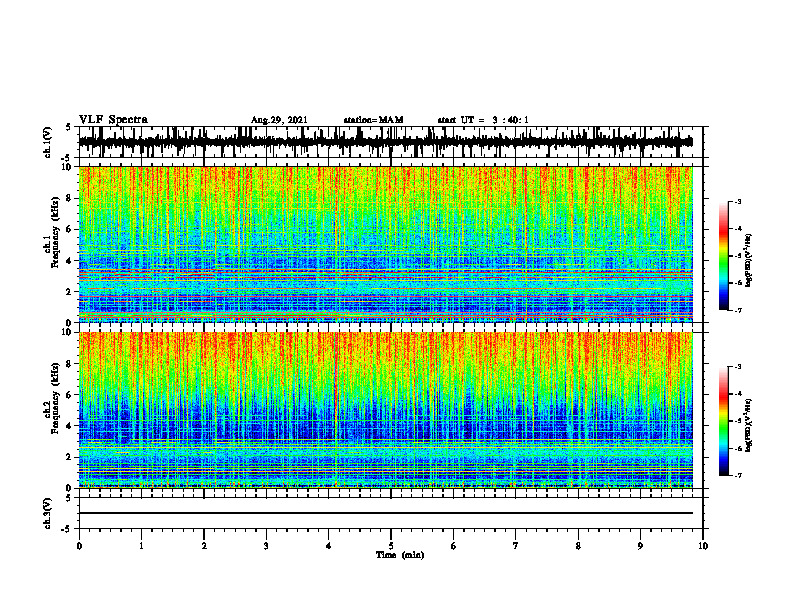Click the ch.1 spectrogram panel
The width and height of the screenshot is (792, 612).
pyautogui.click(x=390, y=244)
